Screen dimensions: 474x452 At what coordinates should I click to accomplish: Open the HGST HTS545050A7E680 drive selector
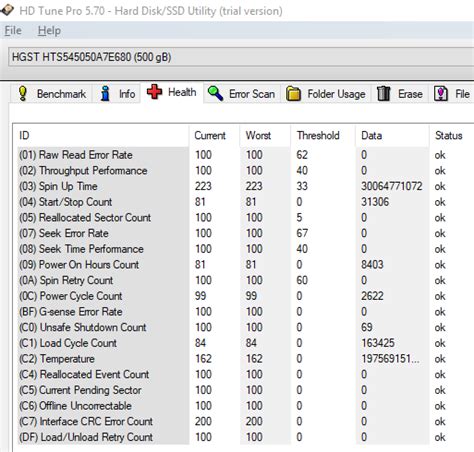pyautogui.click(x=241, y=57)
